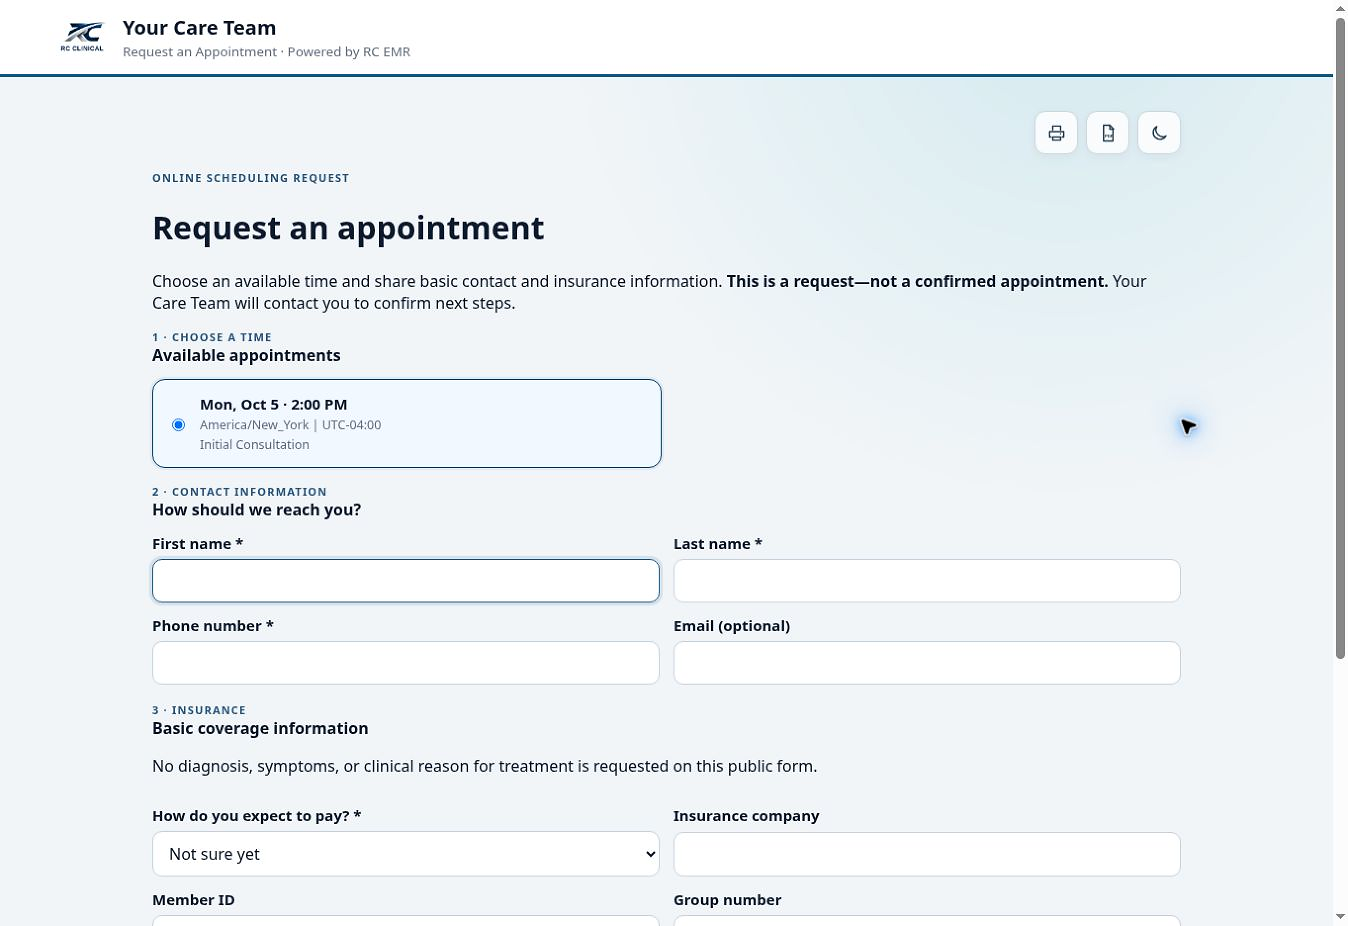Click the PDF document export icon
Screen dimensions: 1348x926
(x=1108, y=133)
